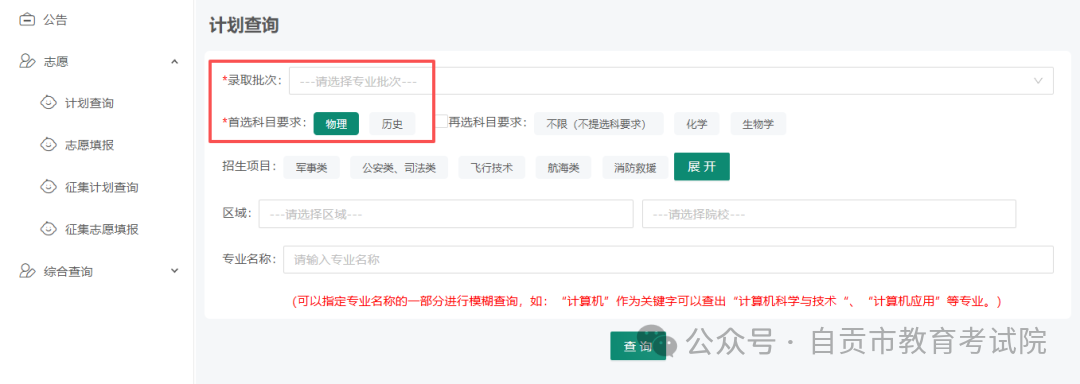Expand the 综合查询 menu chevron
1080x384 pixels.
tap(174, 271)
